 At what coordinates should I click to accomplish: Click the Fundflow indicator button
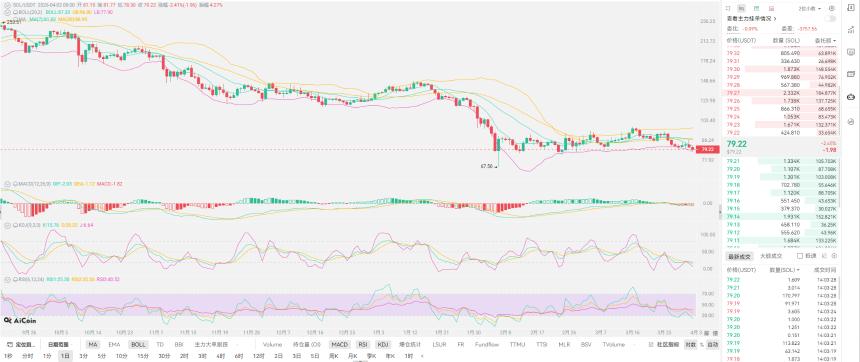coord(487,344)
